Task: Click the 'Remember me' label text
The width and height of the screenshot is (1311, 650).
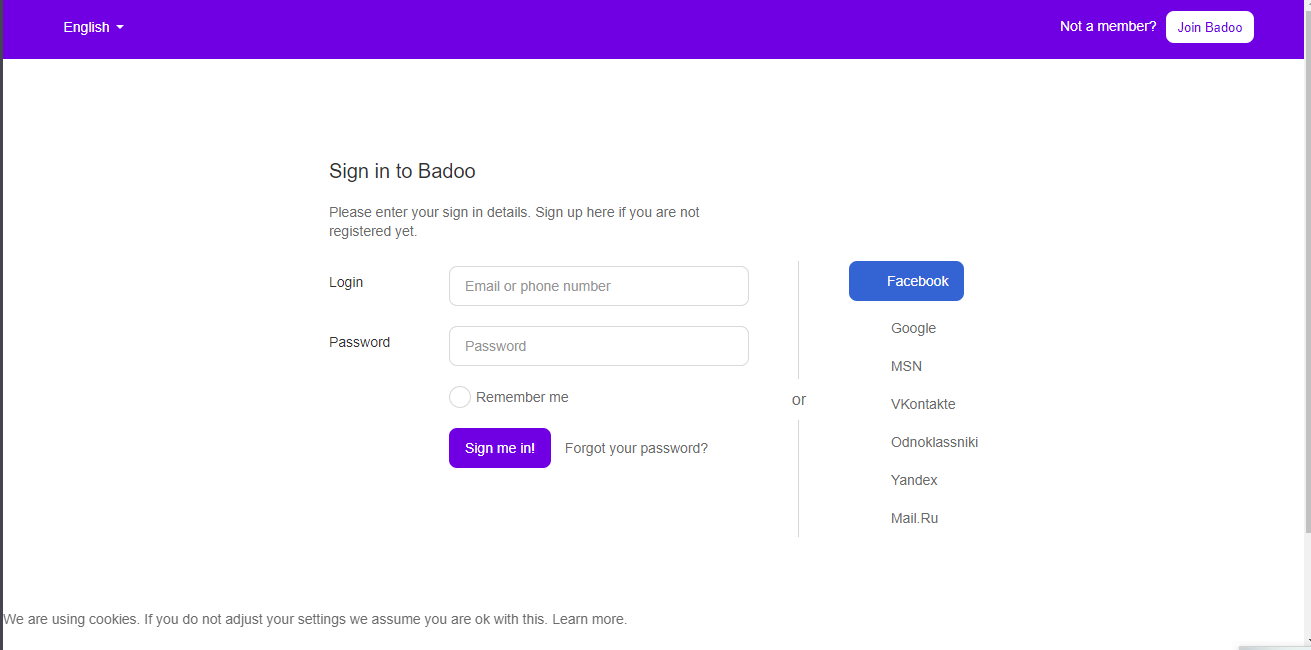Action: pyautogui.click(x=522, y=397)
